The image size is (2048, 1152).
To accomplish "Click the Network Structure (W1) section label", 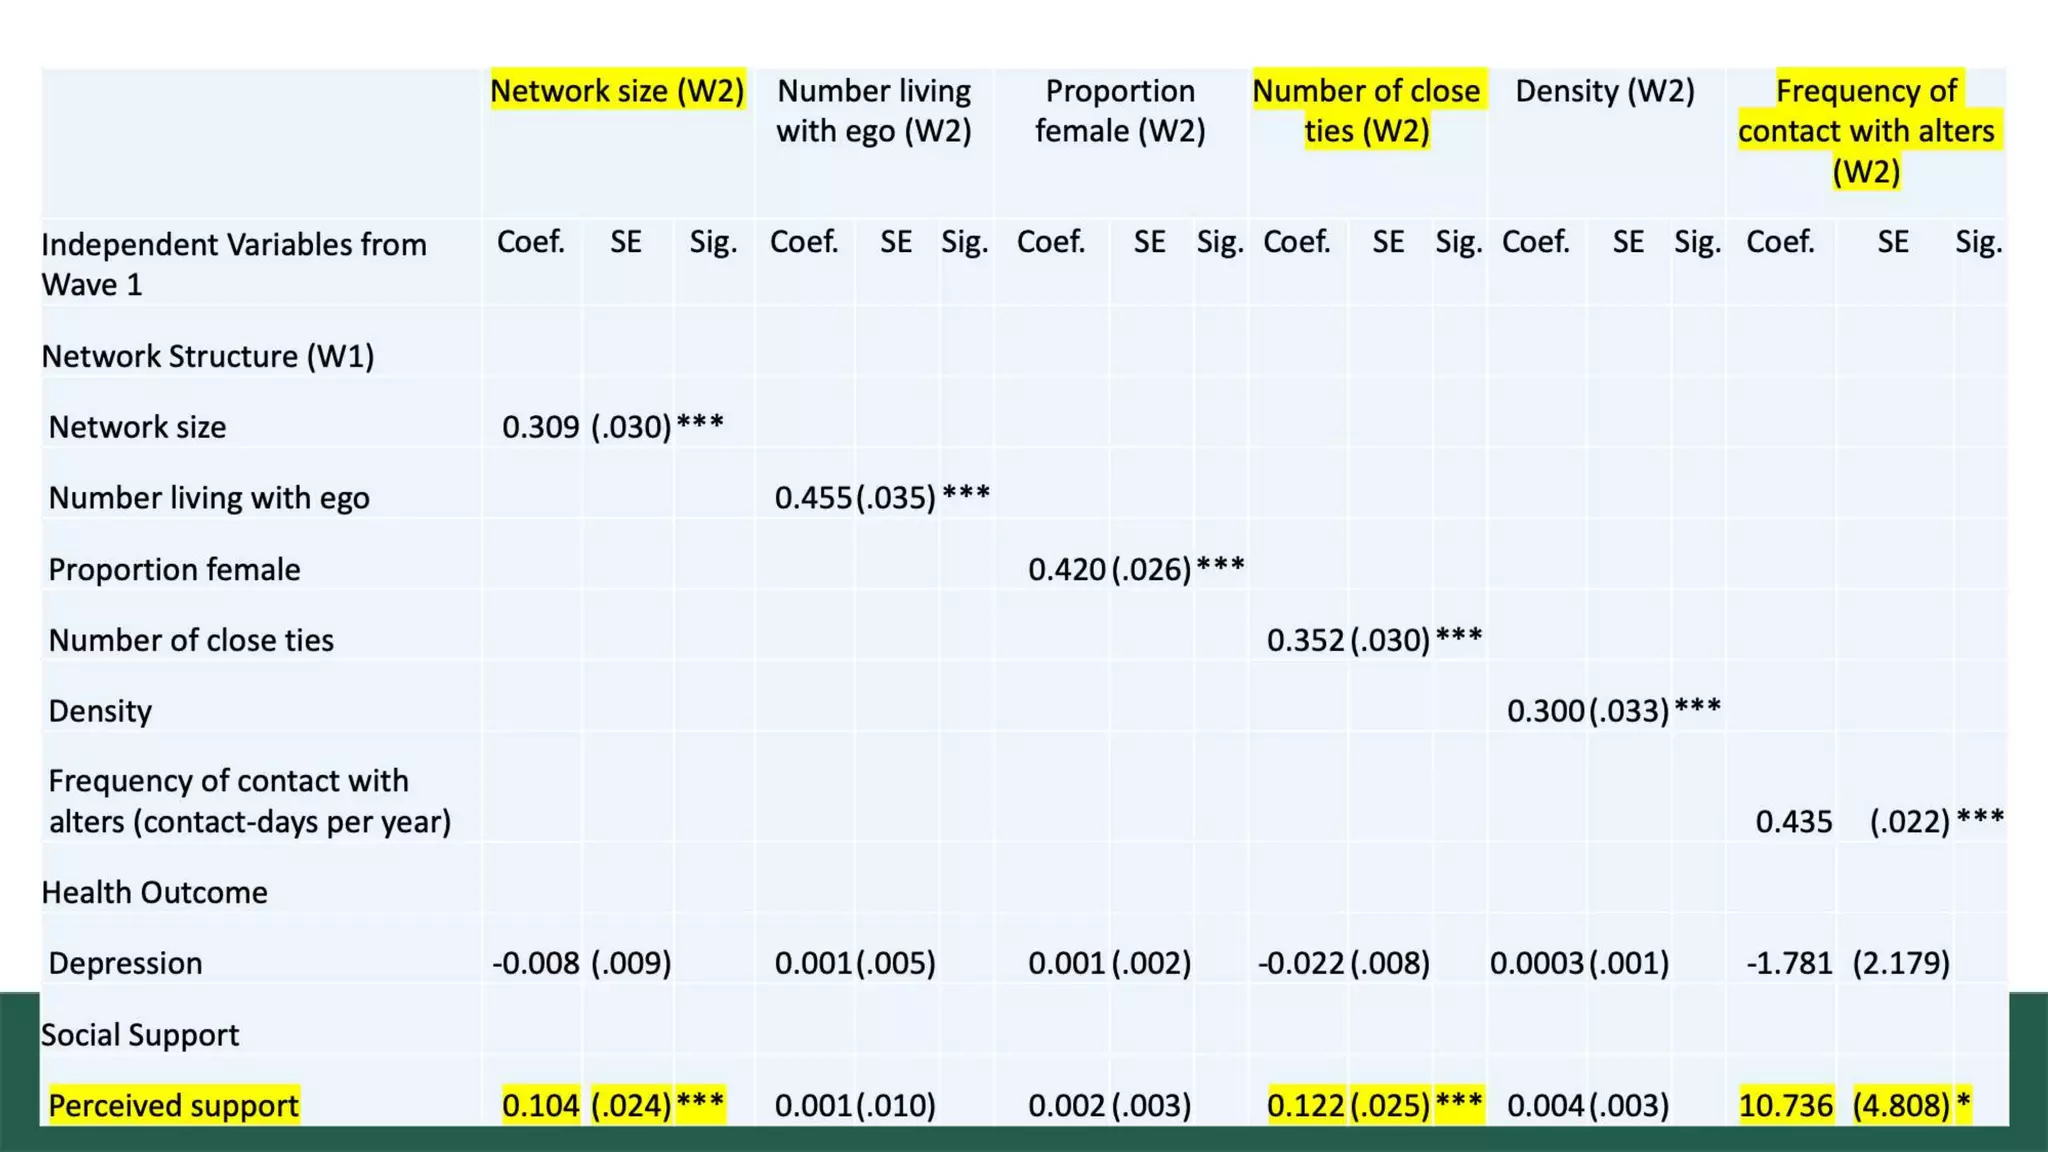I will (x=207, y=356).
